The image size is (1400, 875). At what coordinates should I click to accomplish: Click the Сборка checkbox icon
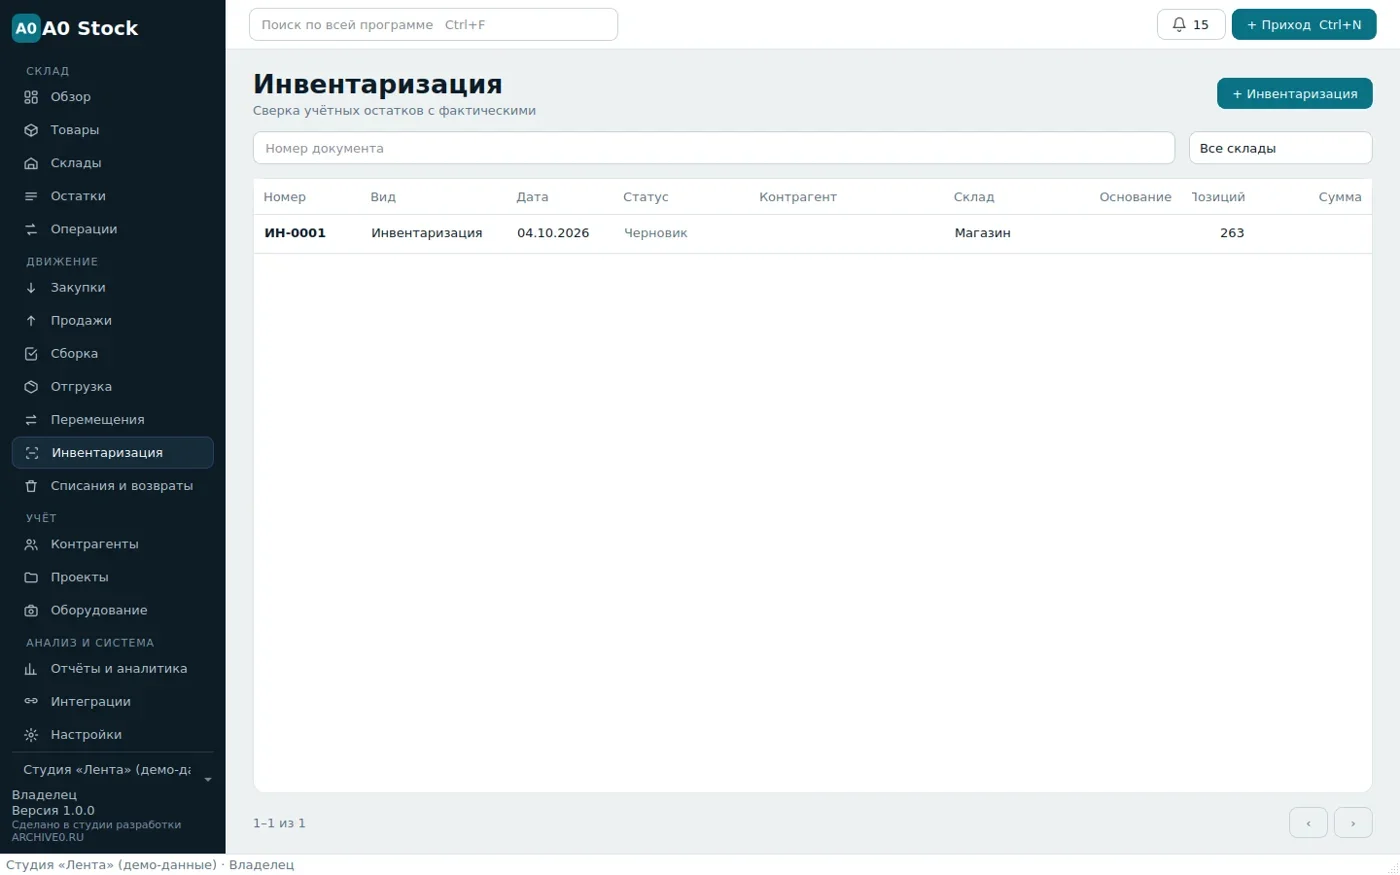coord(31,353)
